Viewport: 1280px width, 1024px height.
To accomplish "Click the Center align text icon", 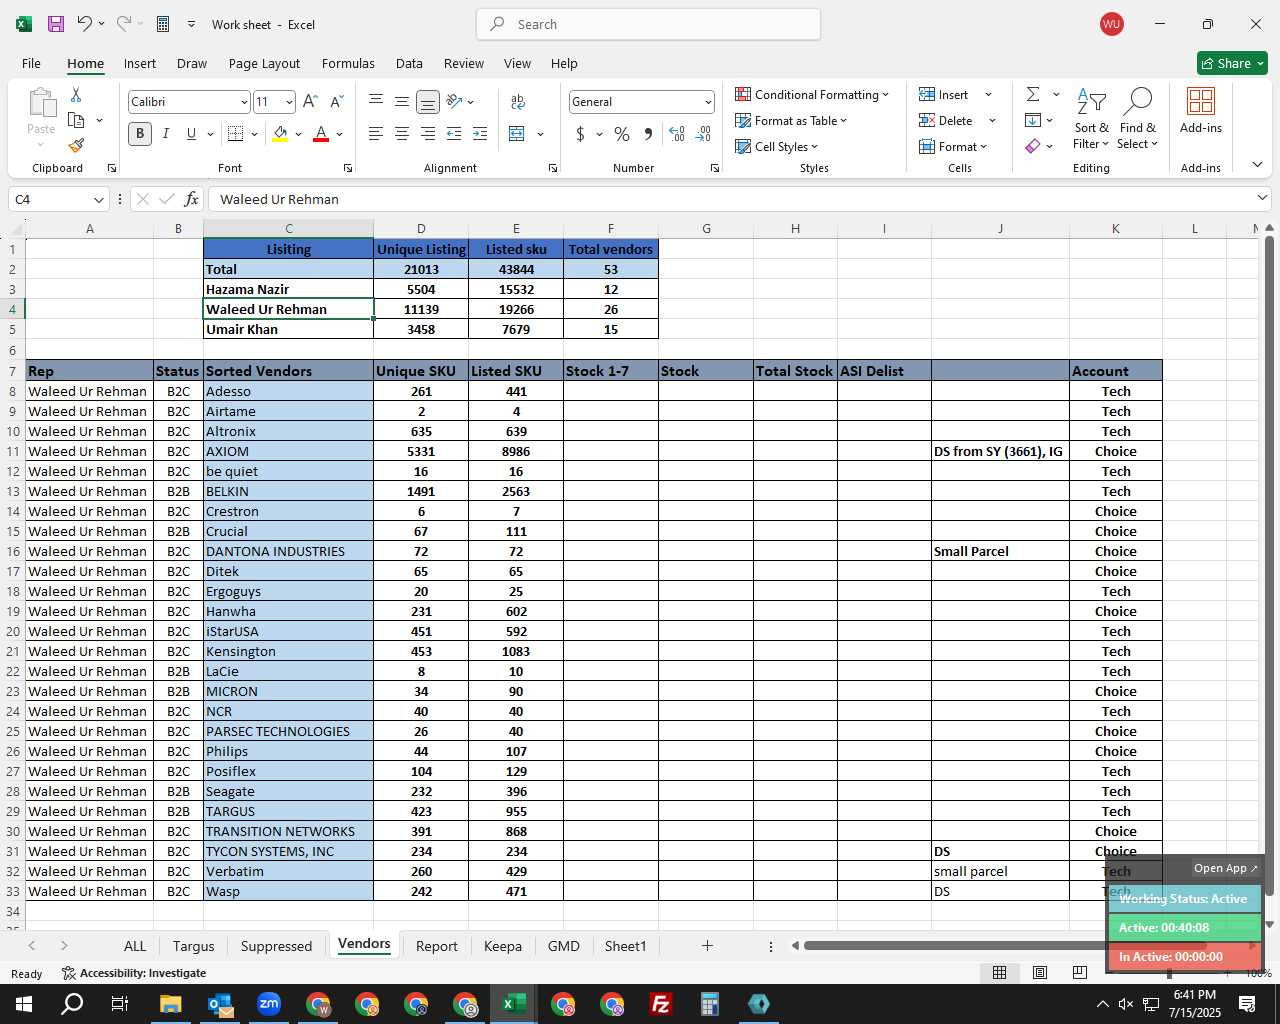I will (x=401, y=134).
